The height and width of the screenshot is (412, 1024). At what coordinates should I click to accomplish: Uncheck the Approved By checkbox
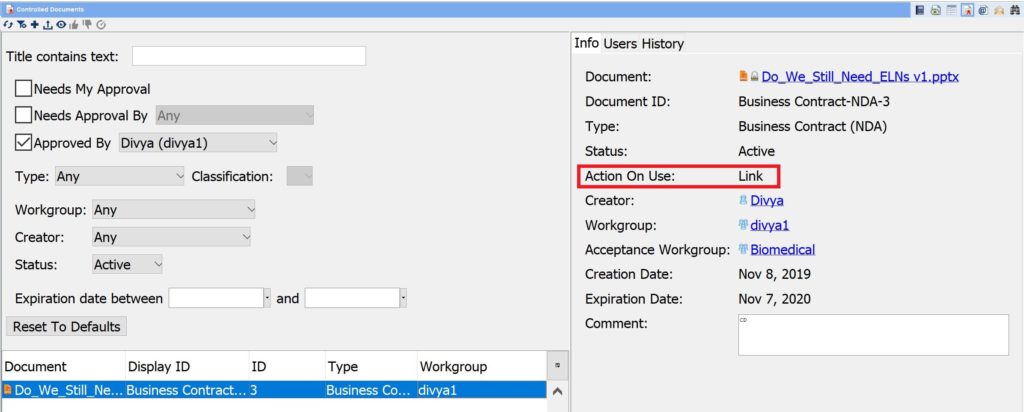[24, 143]
